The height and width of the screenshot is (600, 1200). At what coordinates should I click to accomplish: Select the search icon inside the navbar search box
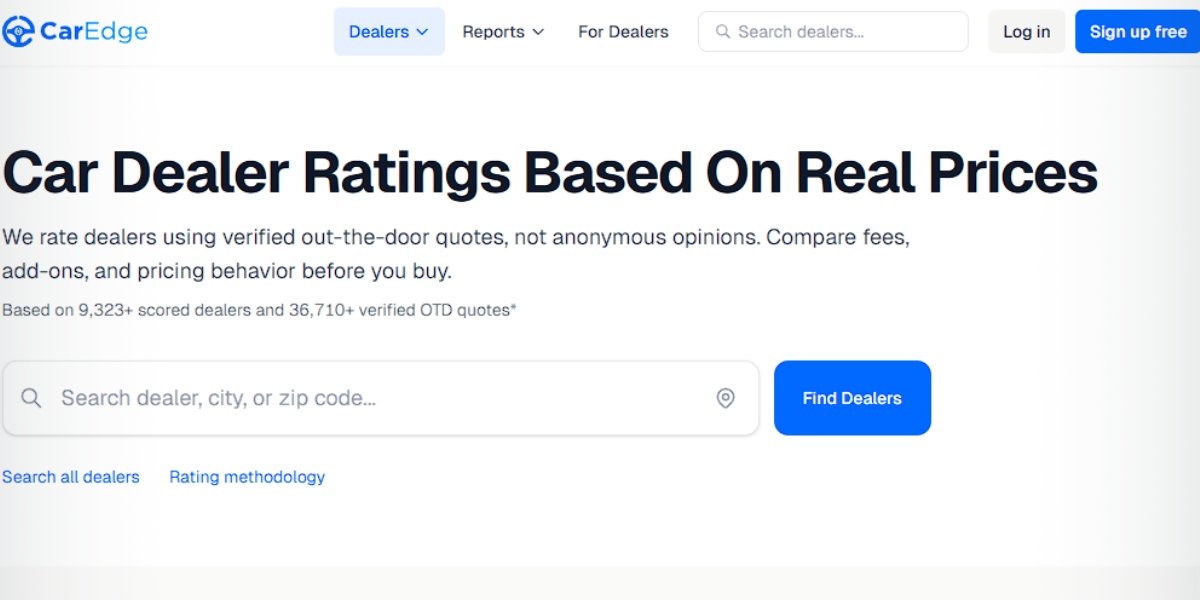[x=723, y=31]
